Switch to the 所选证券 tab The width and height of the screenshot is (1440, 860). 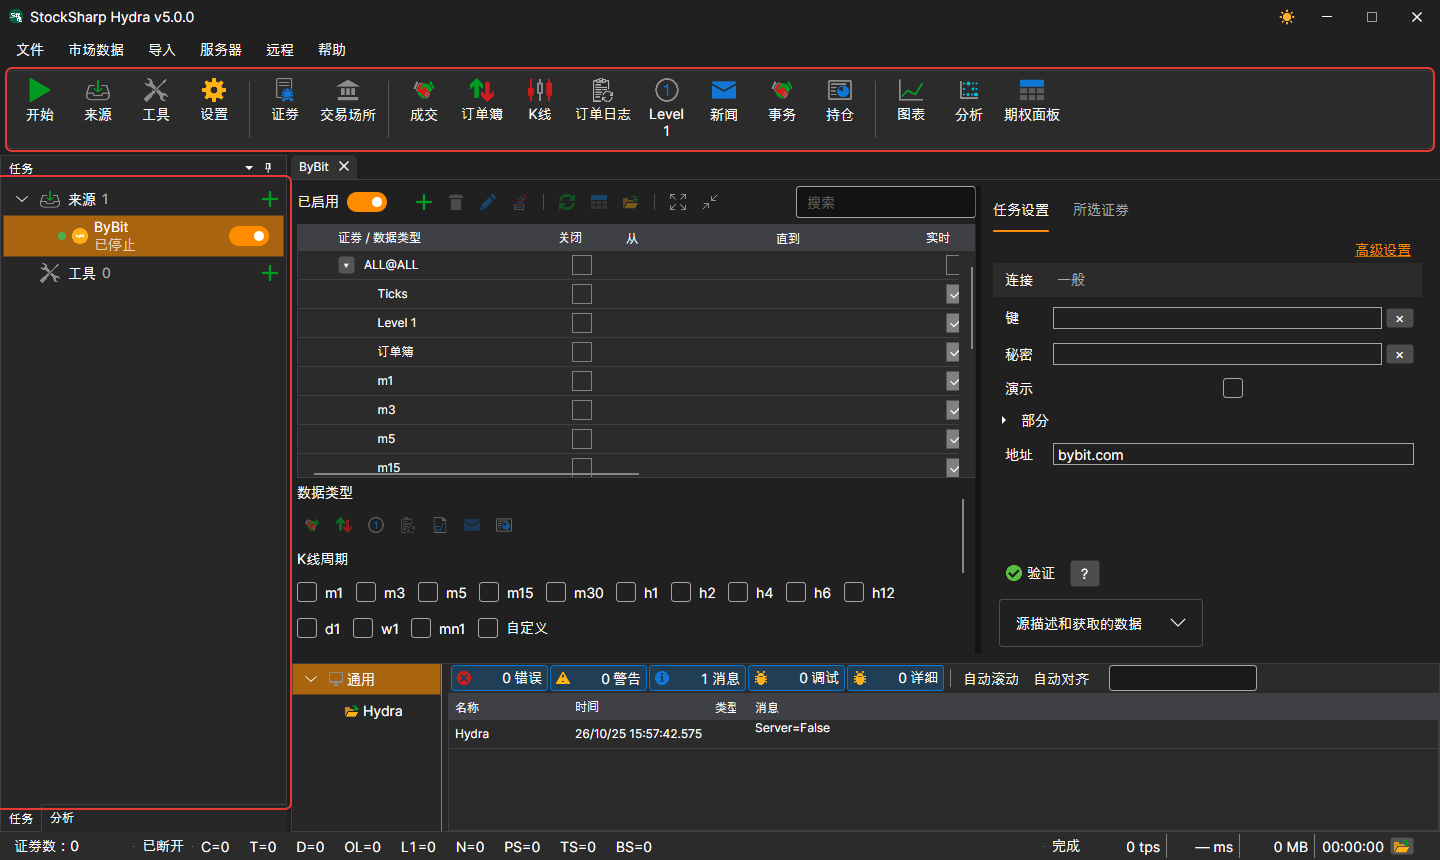pos(1101,210)
